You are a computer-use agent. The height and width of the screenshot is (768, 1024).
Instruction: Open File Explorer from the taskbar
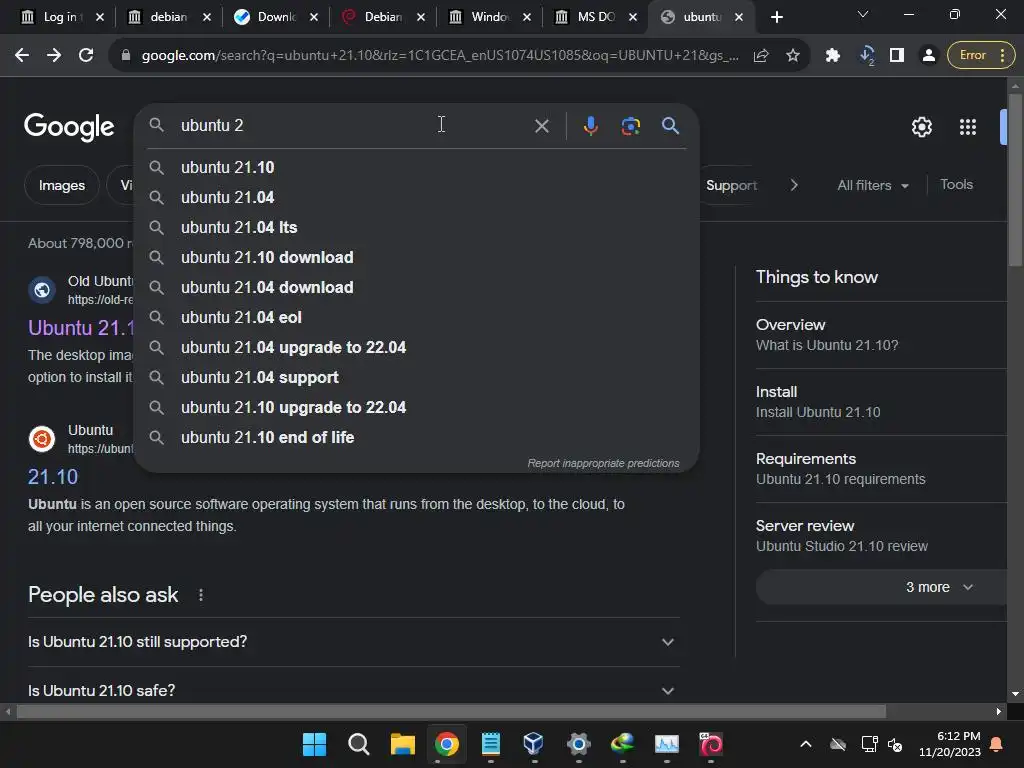[x=402, y=744]
